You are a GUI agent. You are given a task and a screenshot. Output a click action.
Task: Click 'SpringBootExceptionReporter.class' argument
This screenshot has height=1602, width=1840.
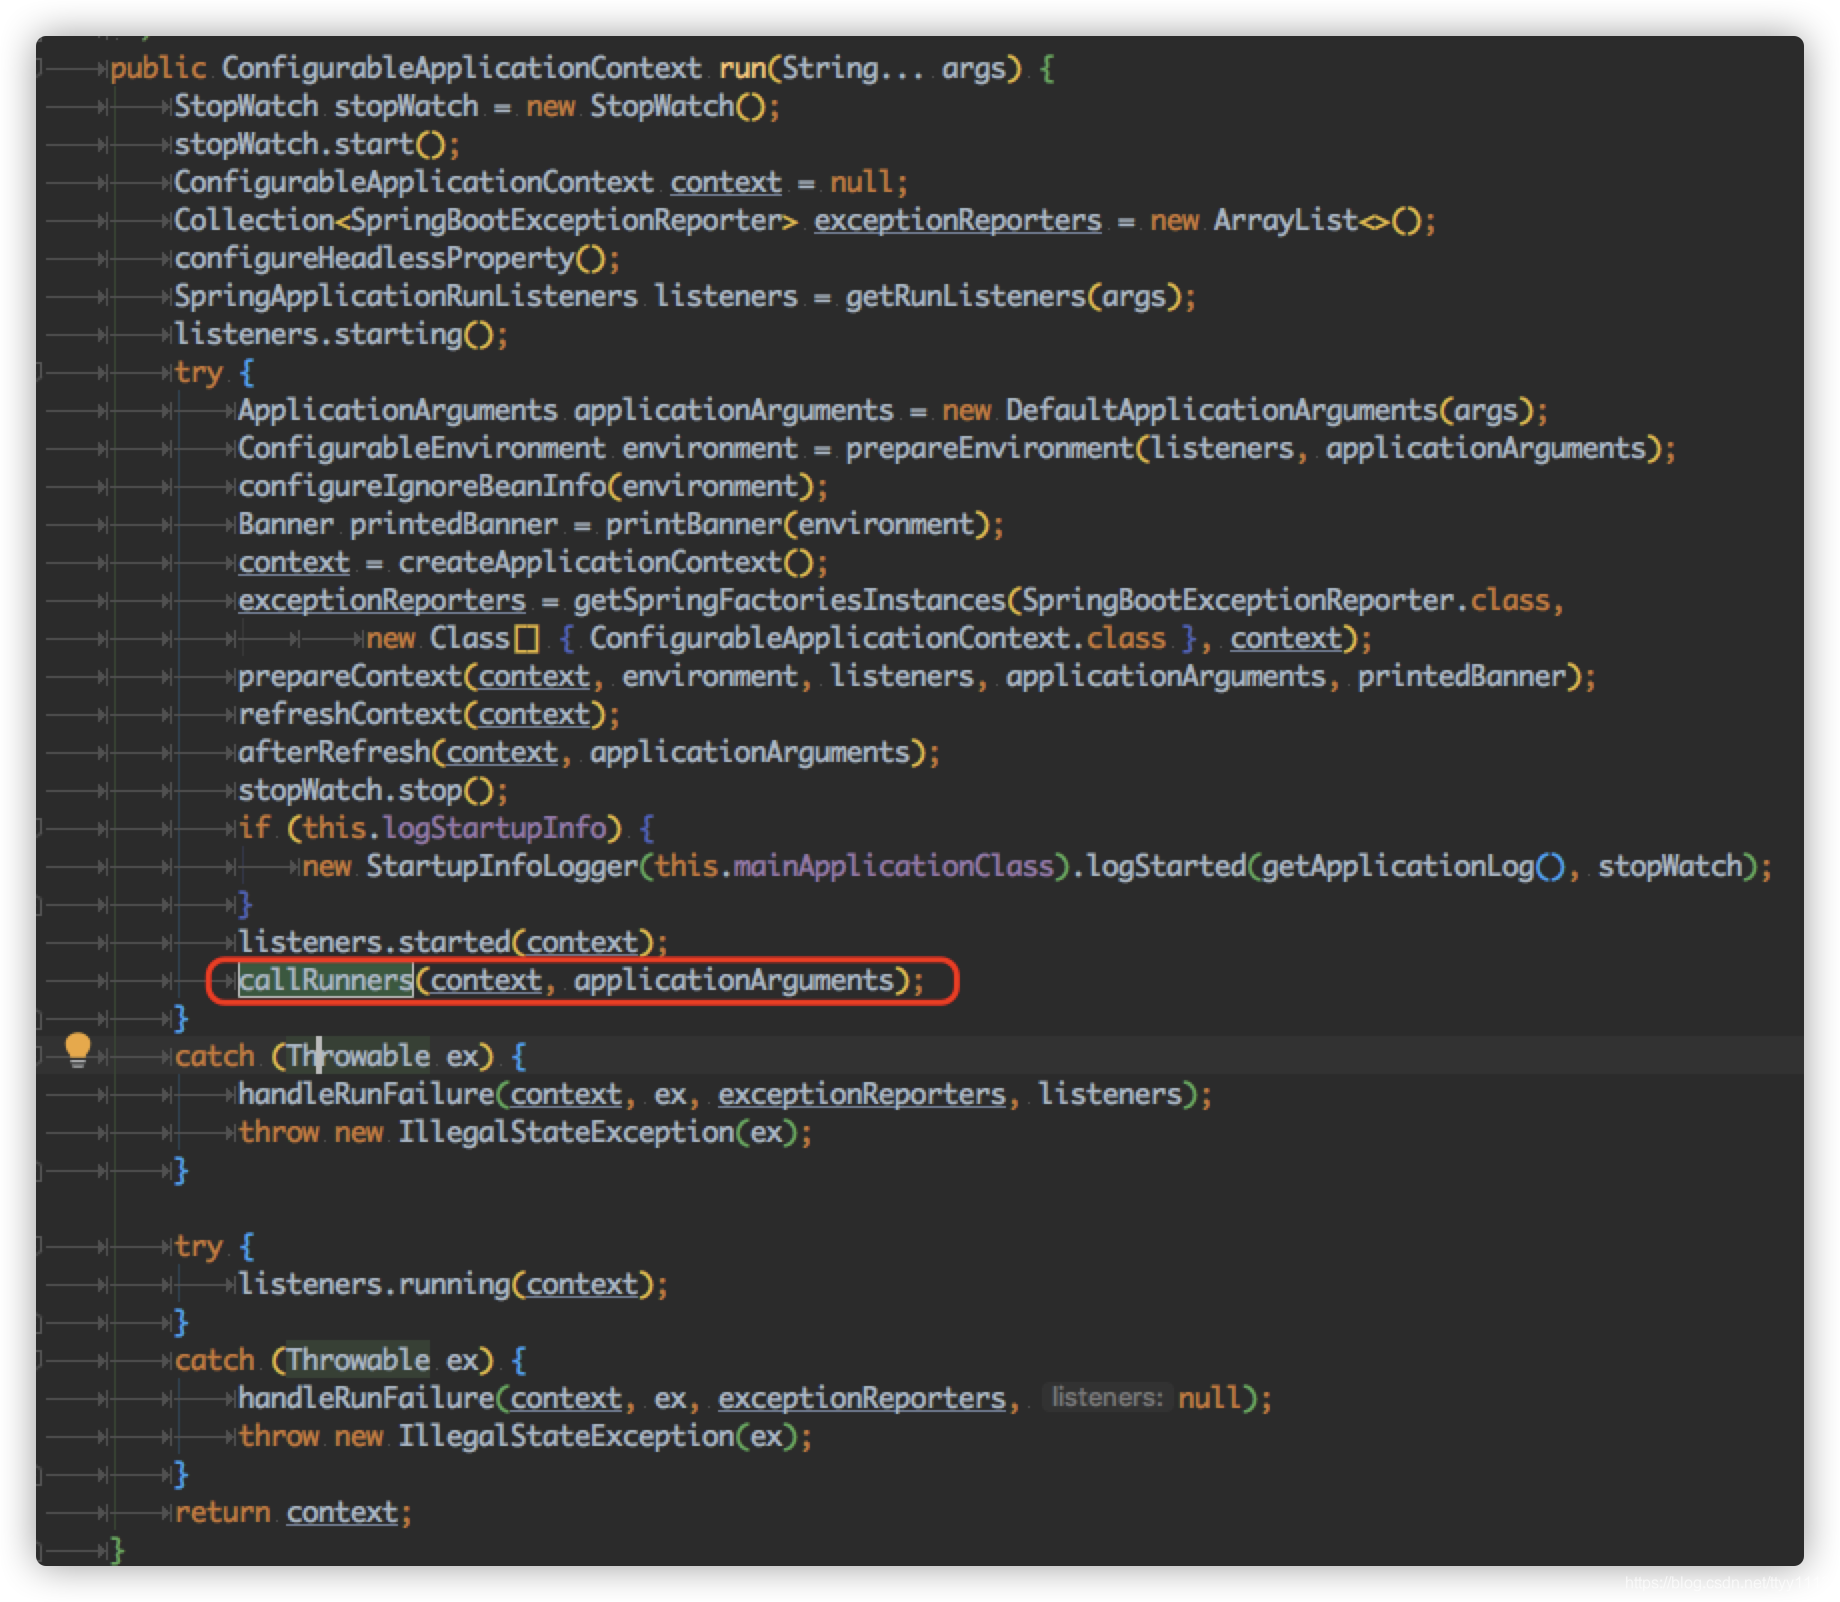click(x=1286, y=600)
